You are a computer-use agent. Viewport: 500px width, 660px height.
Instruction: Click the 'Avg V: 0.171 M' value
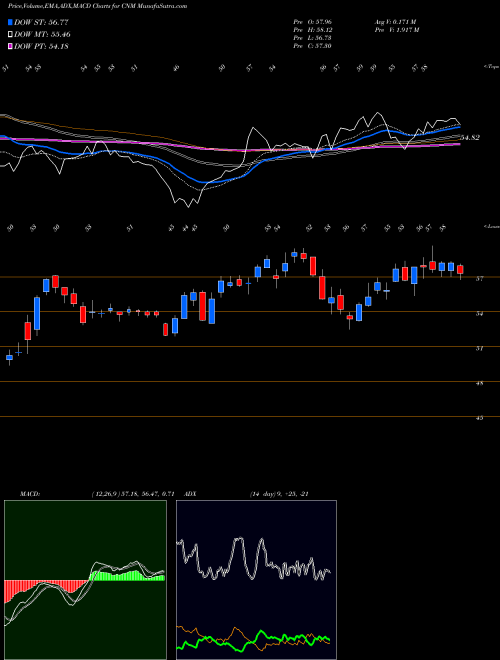click(396, 22)
